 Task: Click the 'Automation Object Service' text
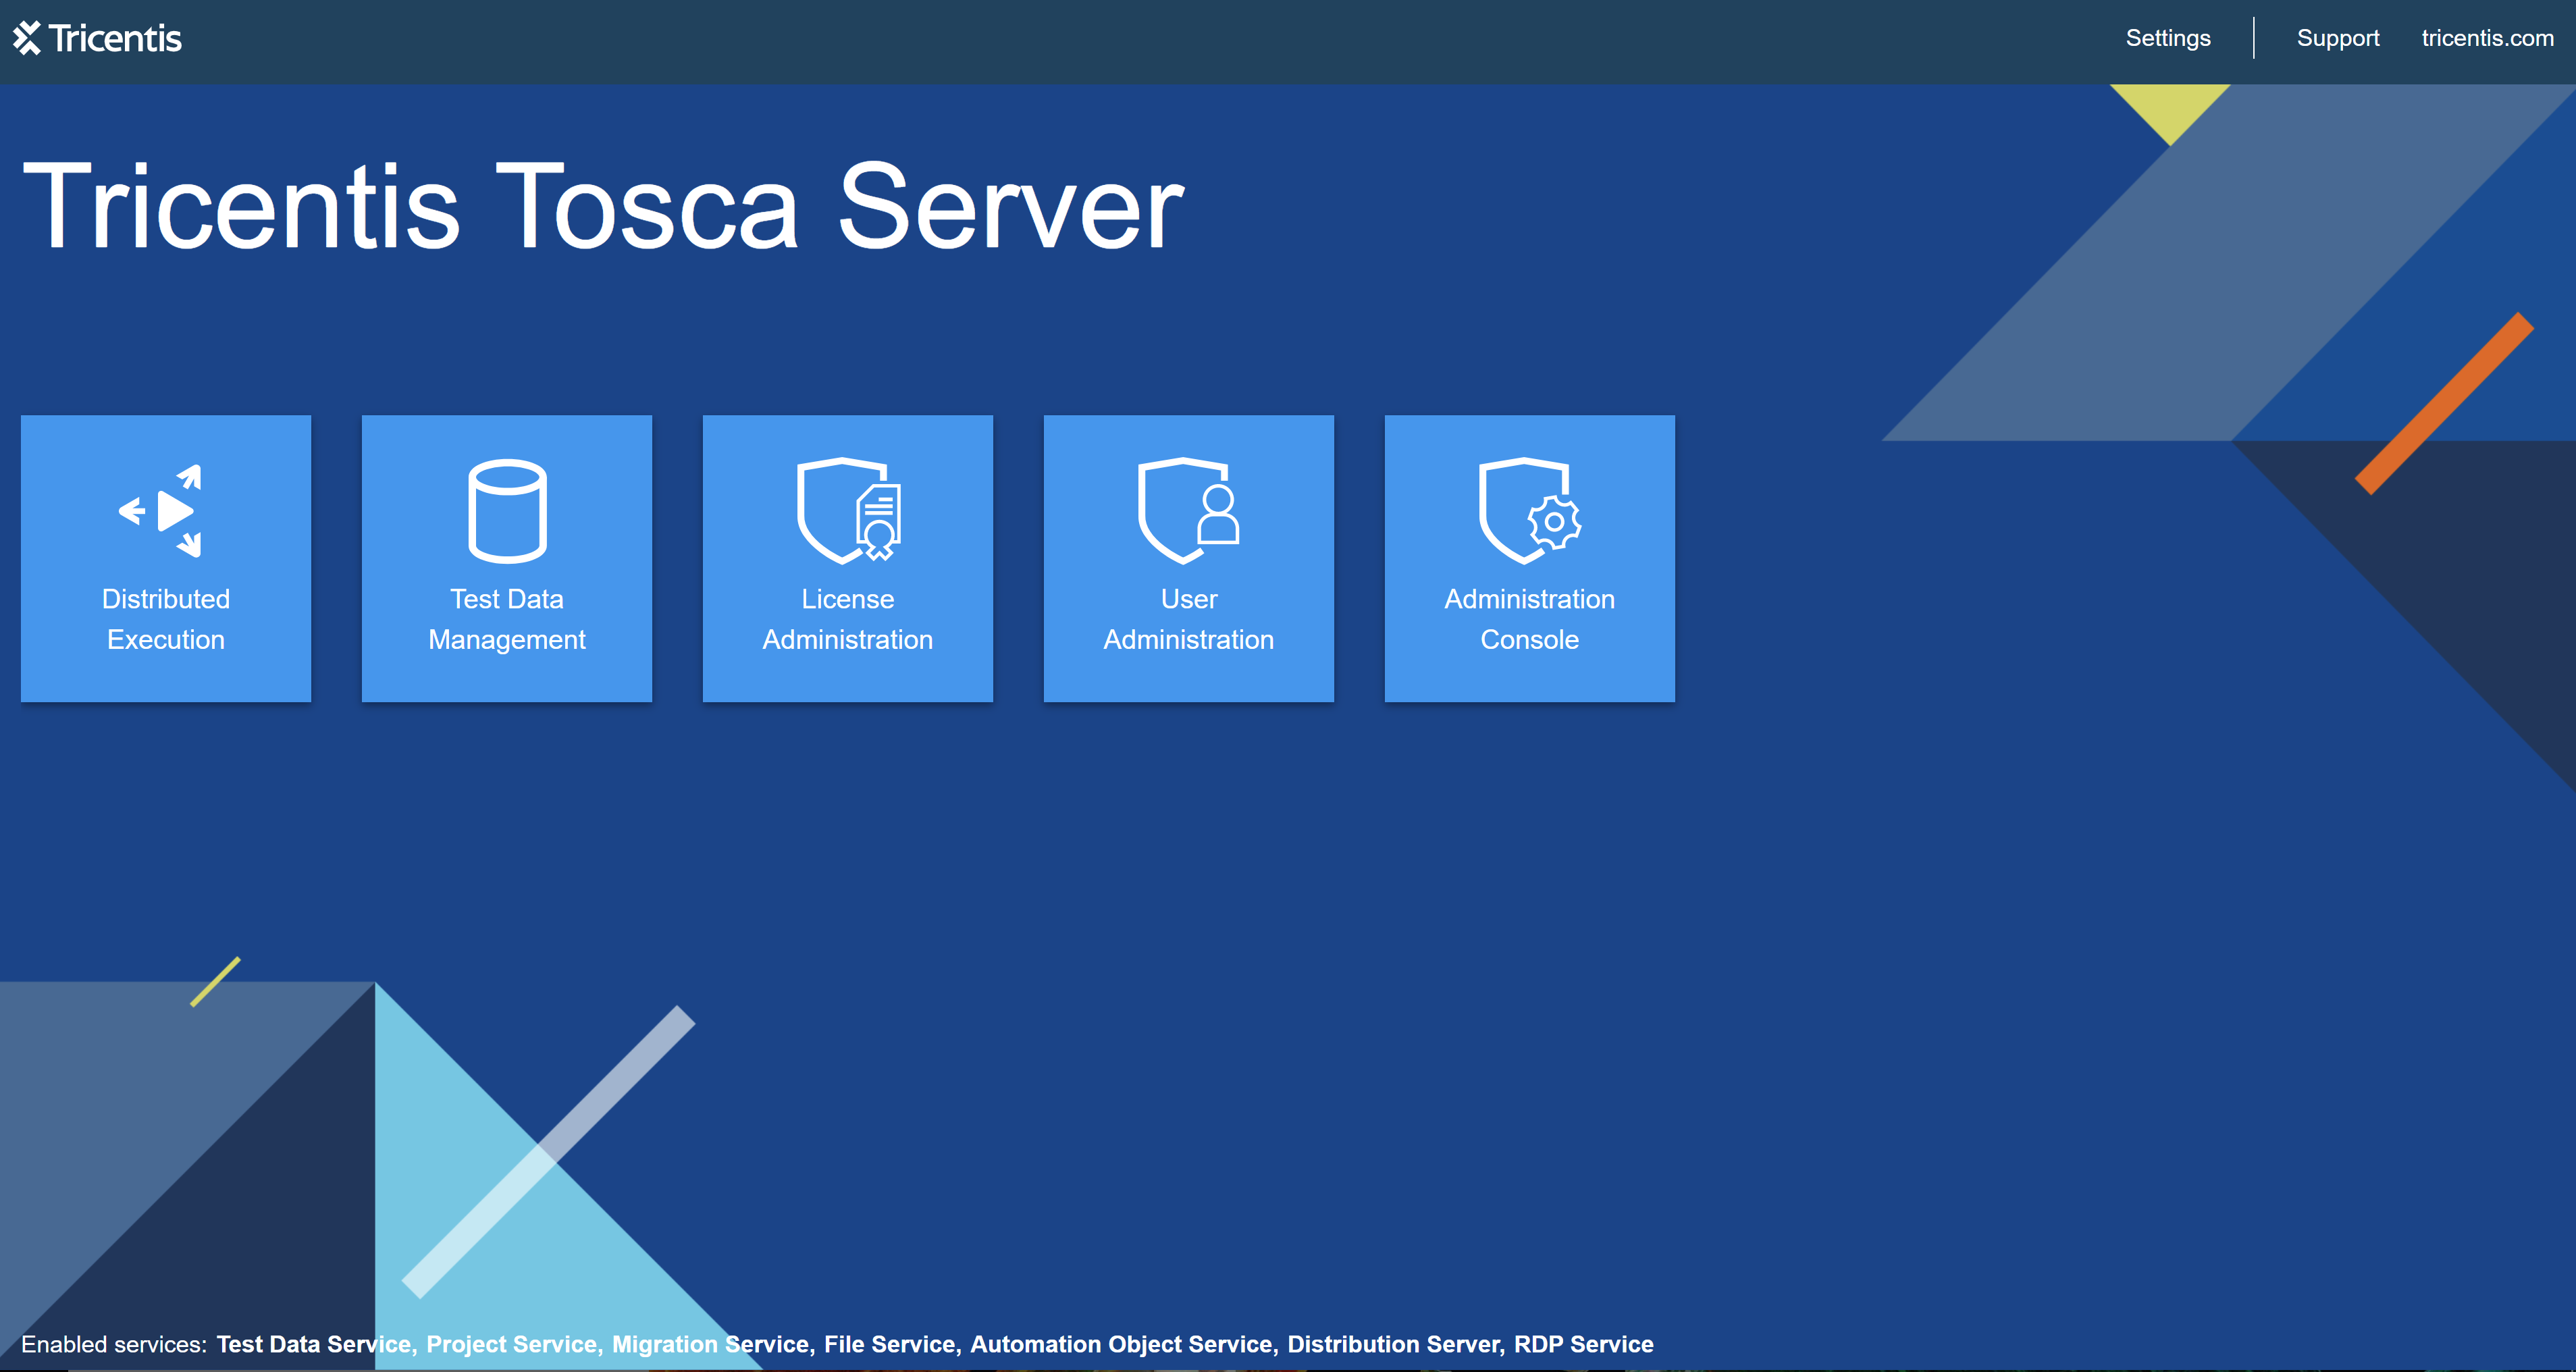(x=1121, y=1344)
